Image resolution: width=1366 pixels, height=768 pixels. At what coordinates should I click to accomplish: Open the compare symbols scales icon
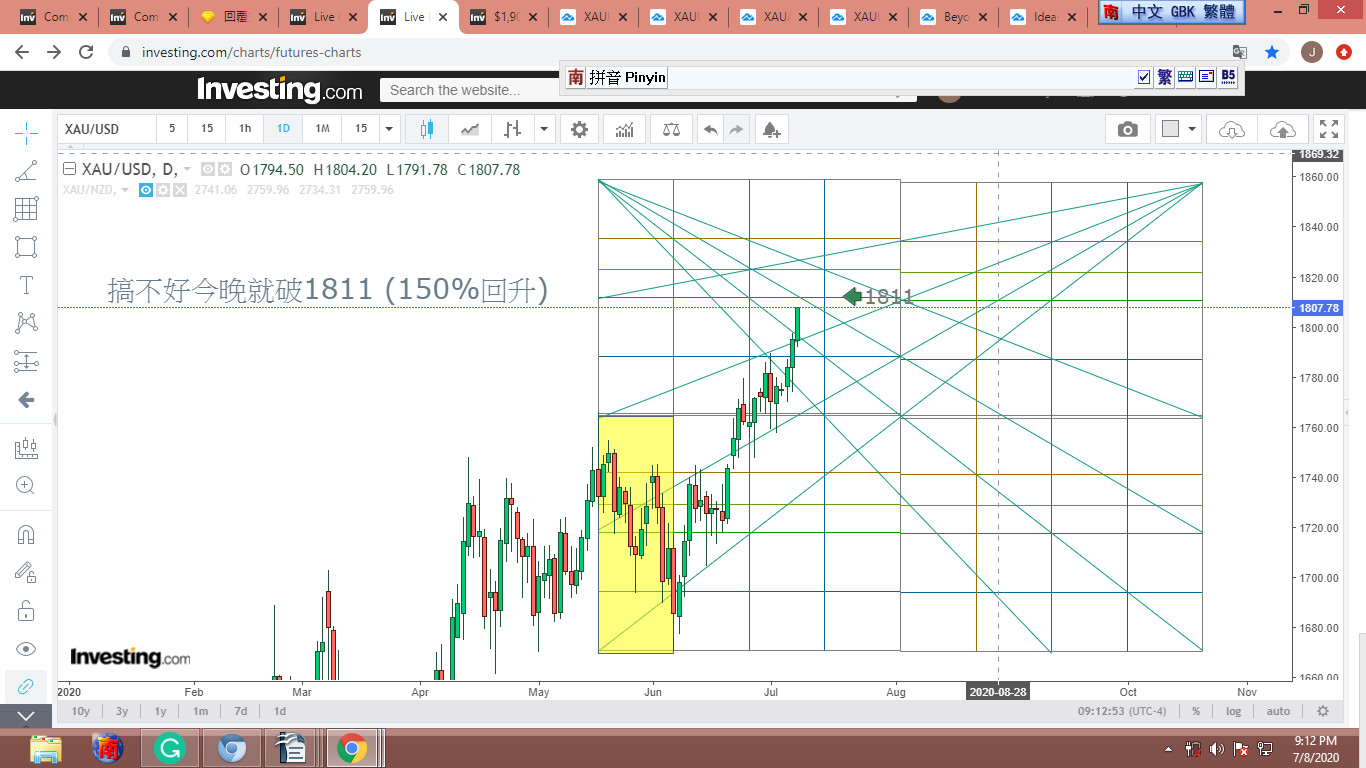tap(670, 129)
